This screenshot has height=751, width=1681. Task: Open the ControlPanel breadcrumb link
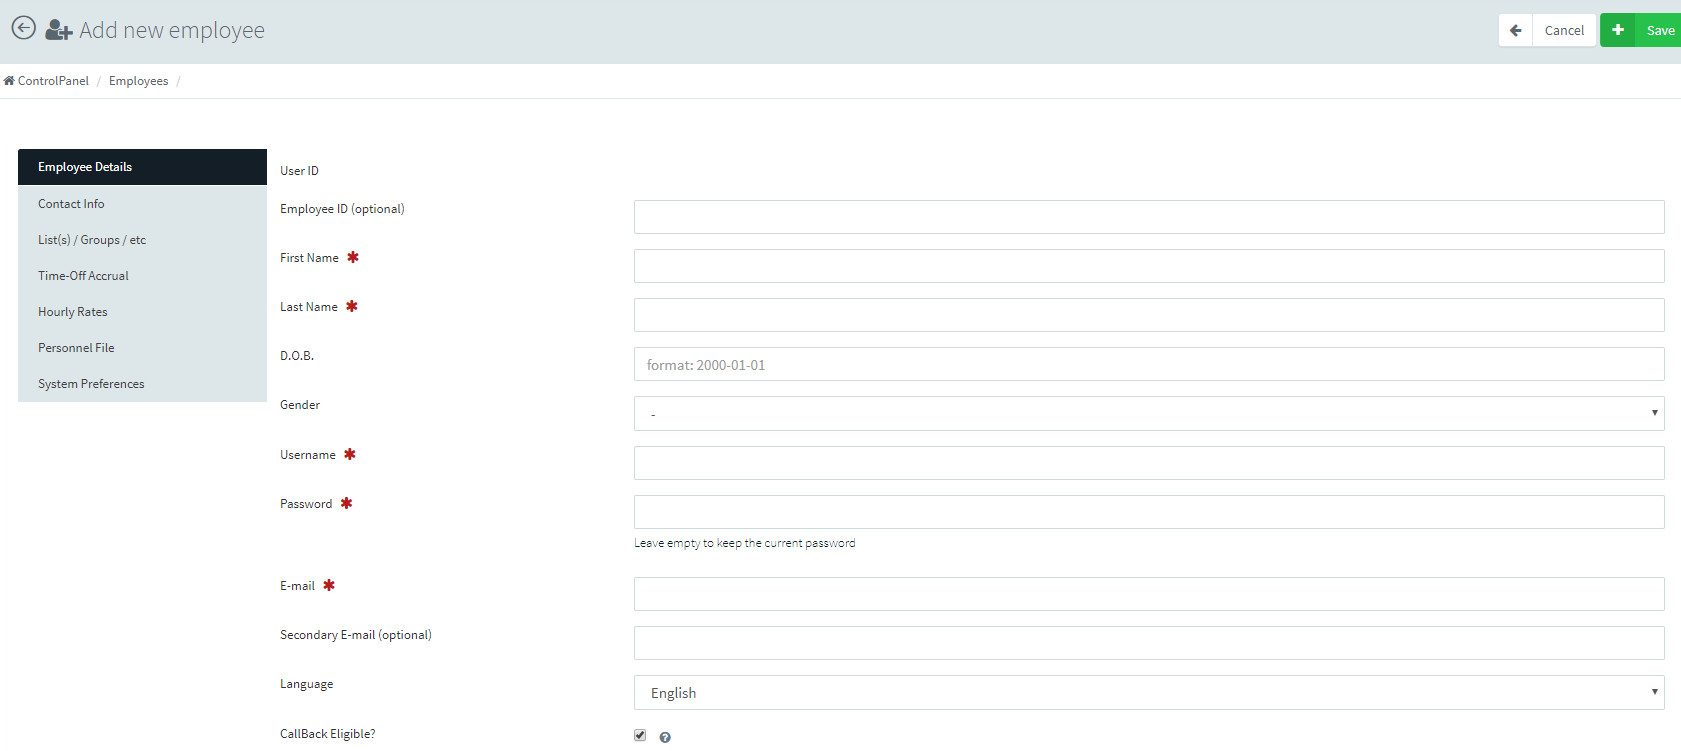click(x=53, y=81)
